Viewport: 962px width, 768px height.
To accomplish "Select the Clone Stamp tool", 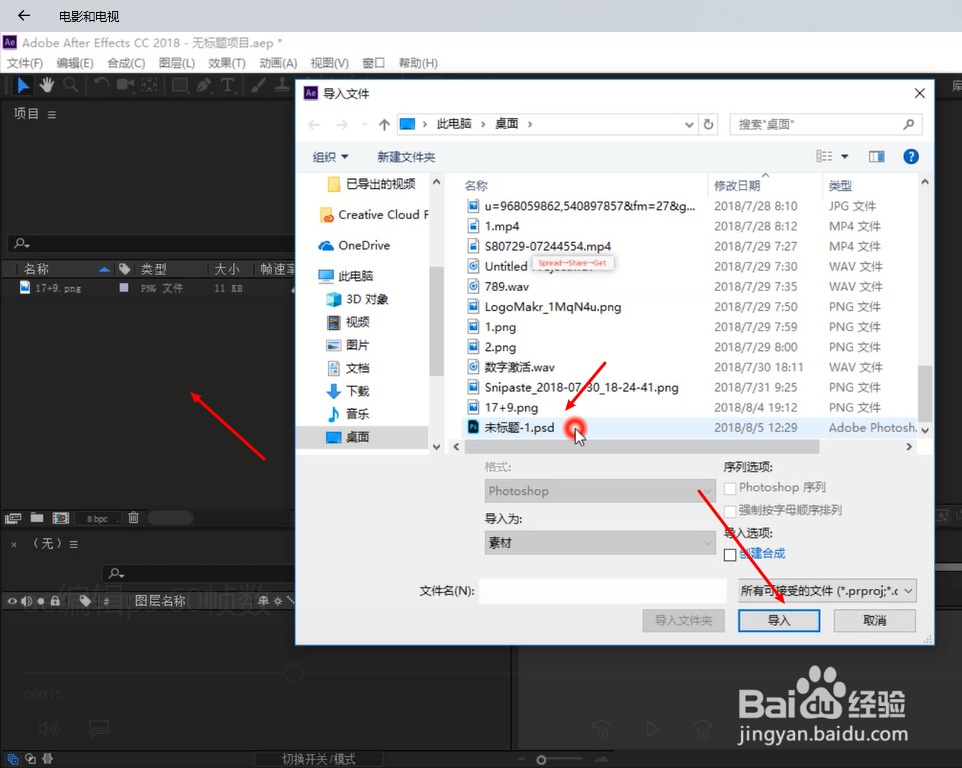I will point(282,85).
